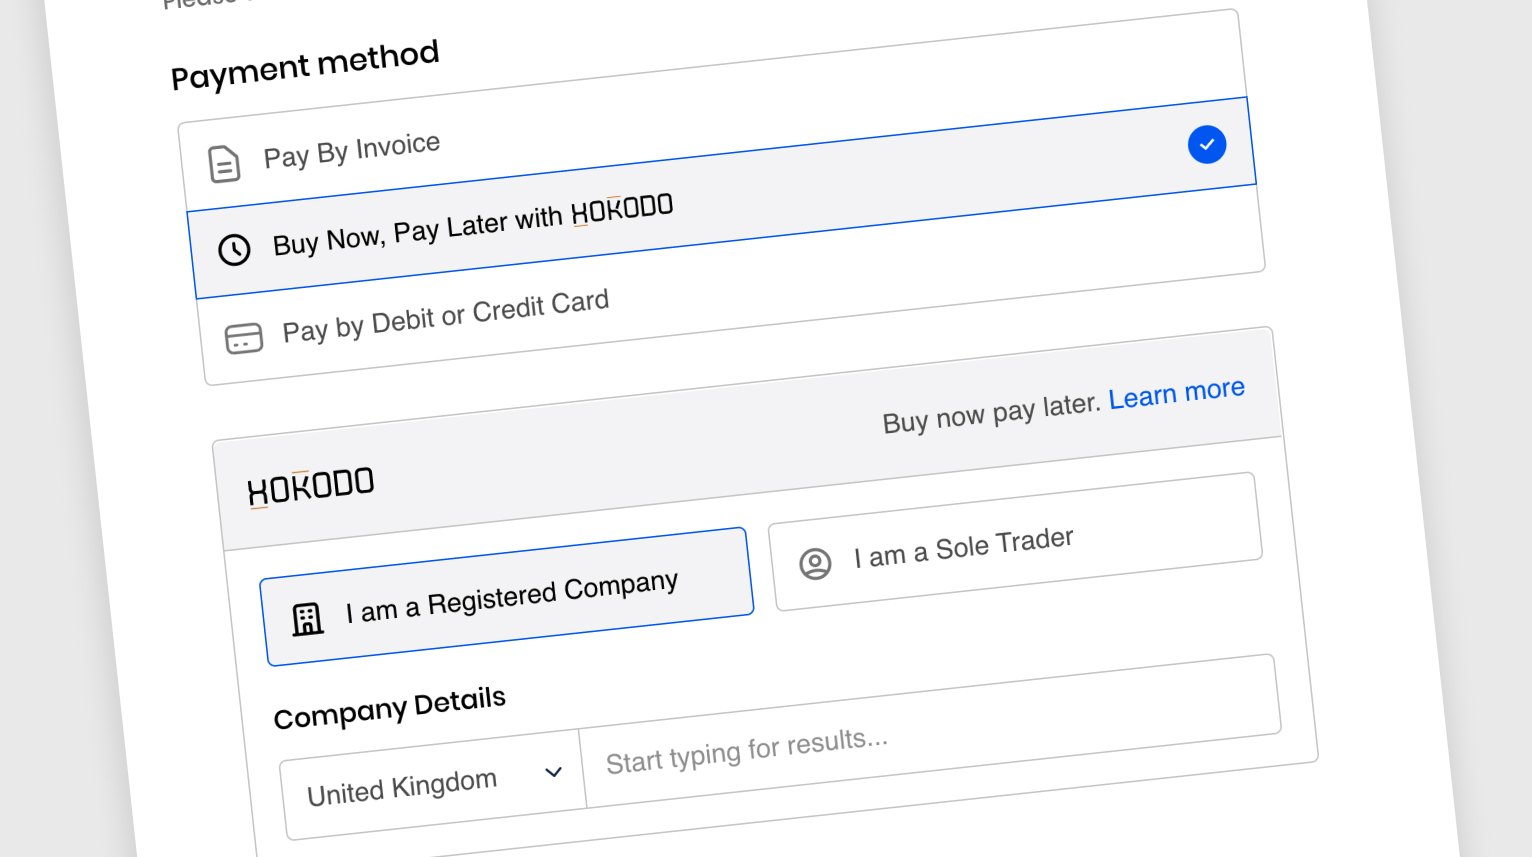1532x857 pixels.
Task: Click the person icon for Sole Trader
Action: pos(815,564)
